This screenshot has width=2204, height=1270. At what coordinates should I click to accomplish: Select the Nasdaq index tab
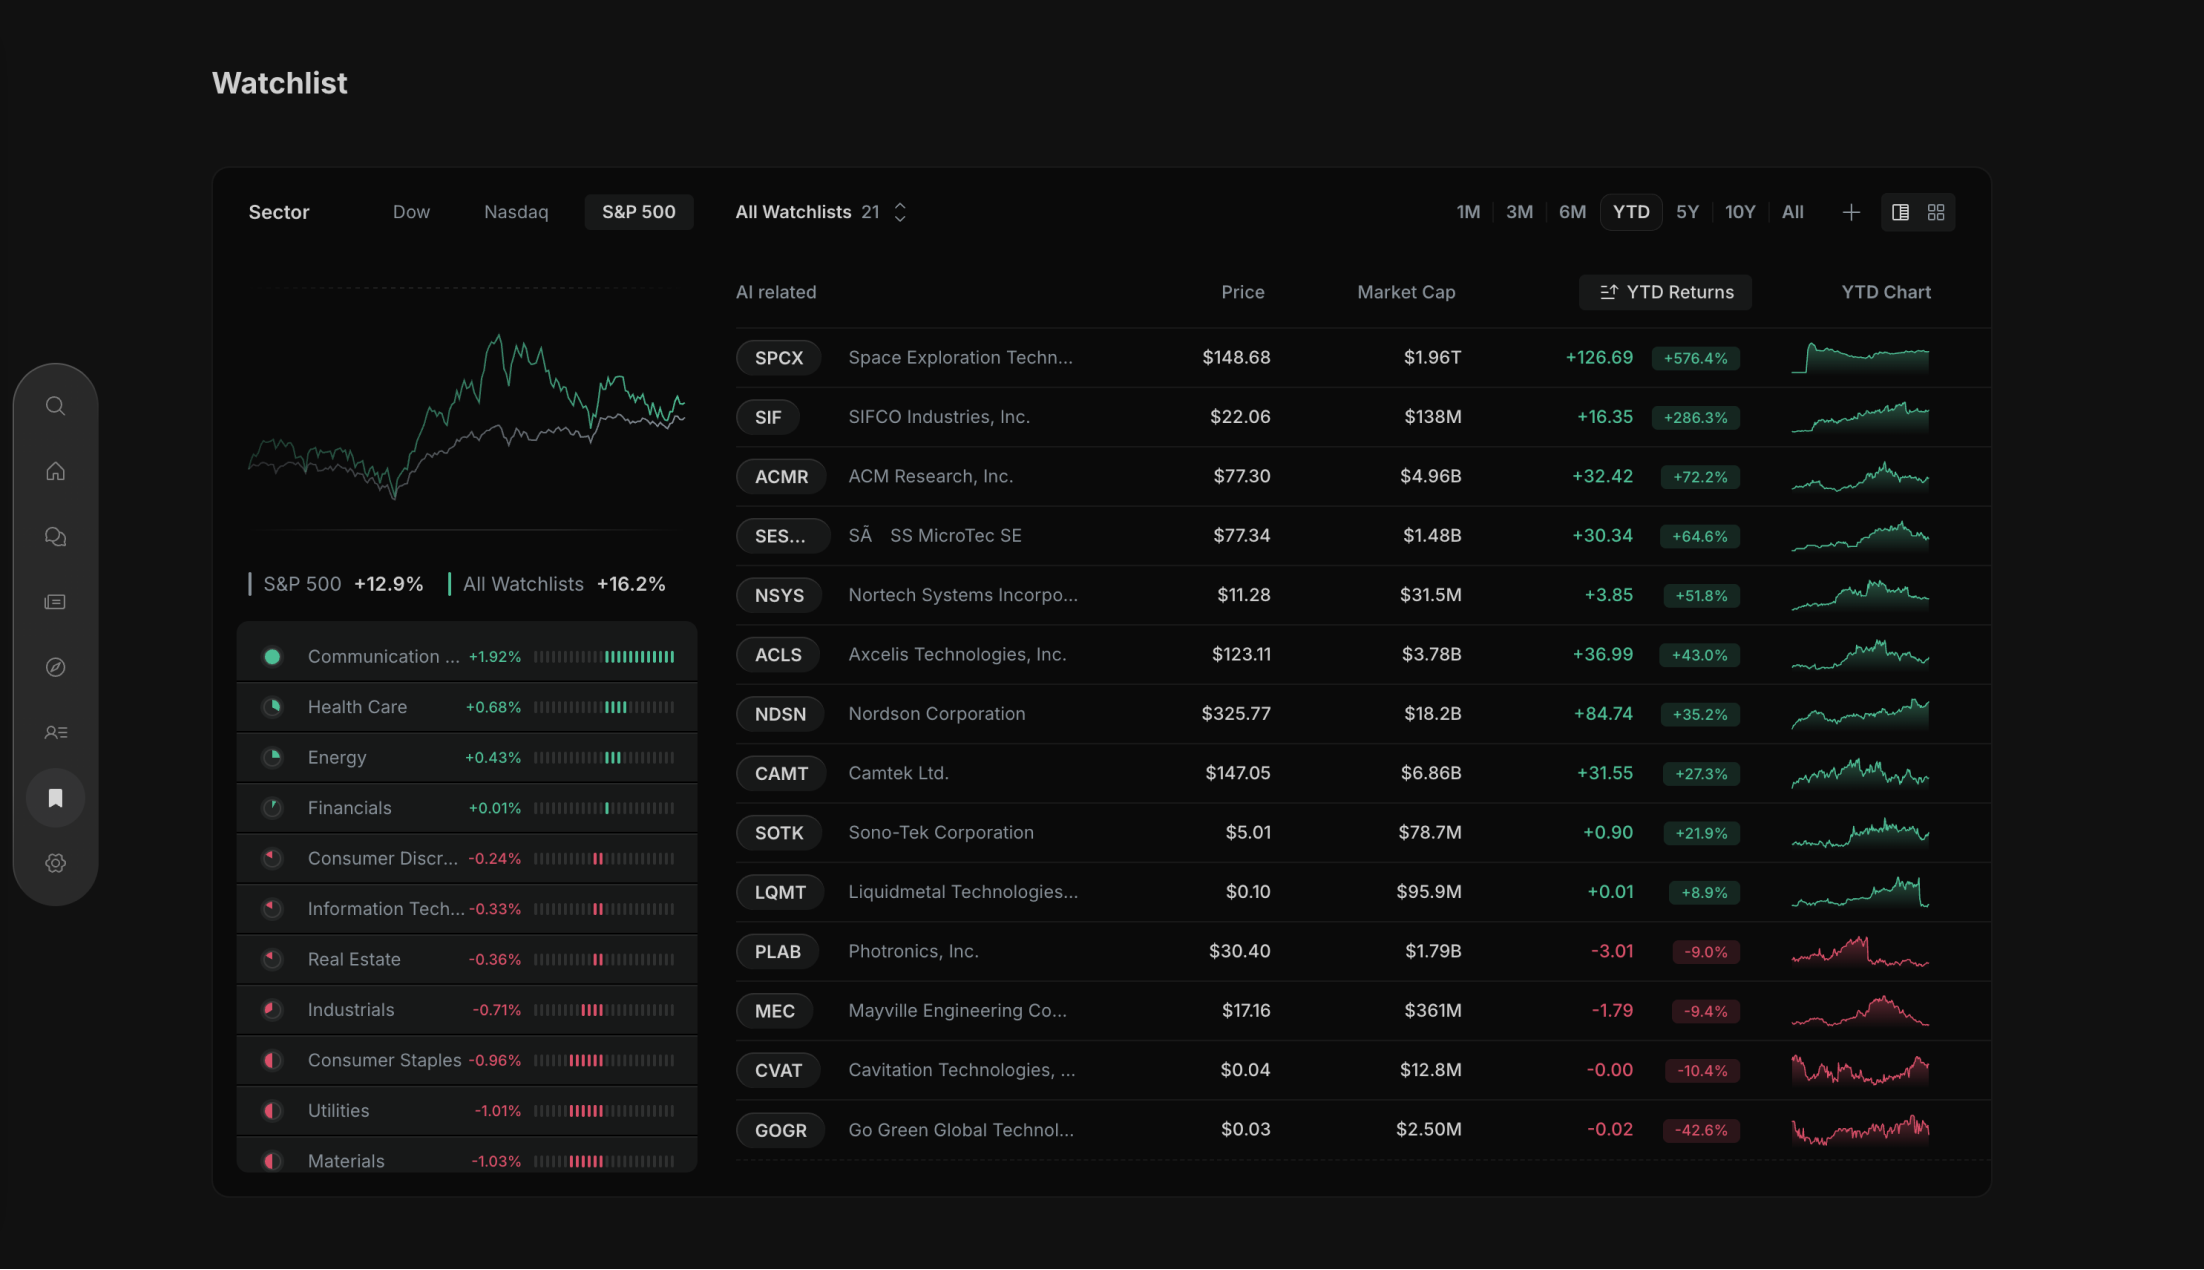click(x=516, y=212)
